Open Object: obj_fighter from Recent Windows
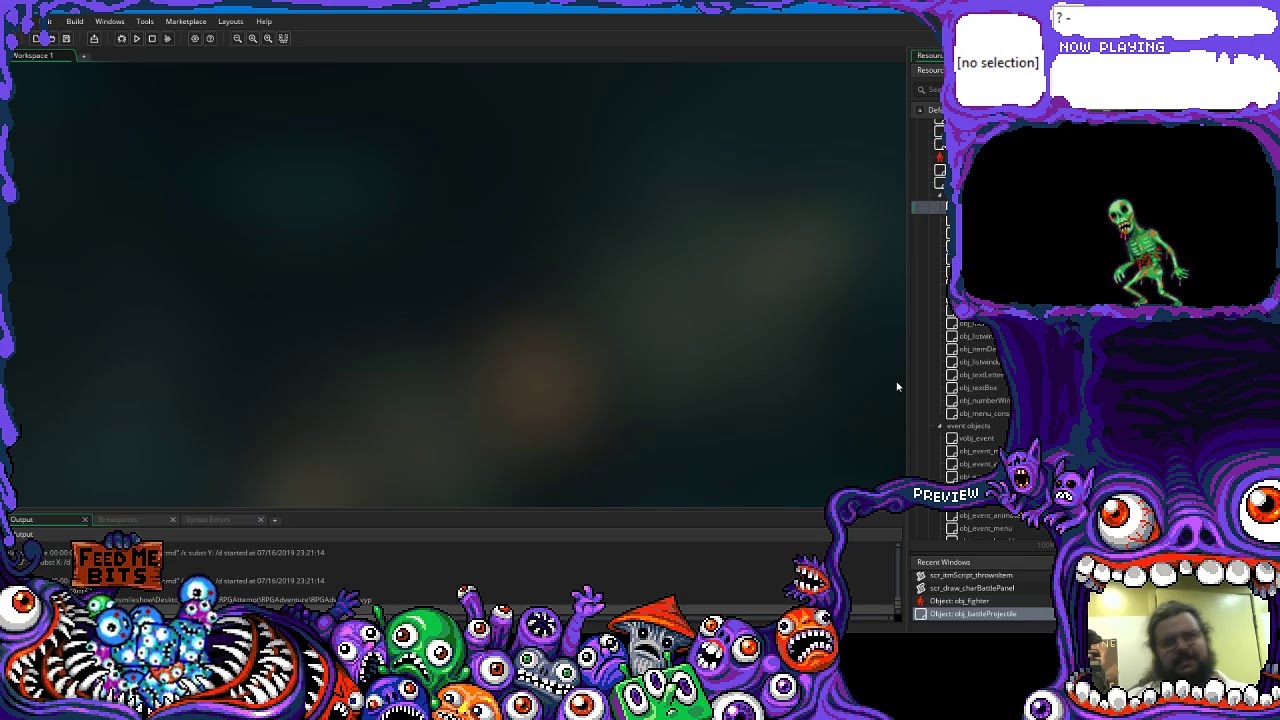Screen dimensions: 1280x720 point(959,602)
